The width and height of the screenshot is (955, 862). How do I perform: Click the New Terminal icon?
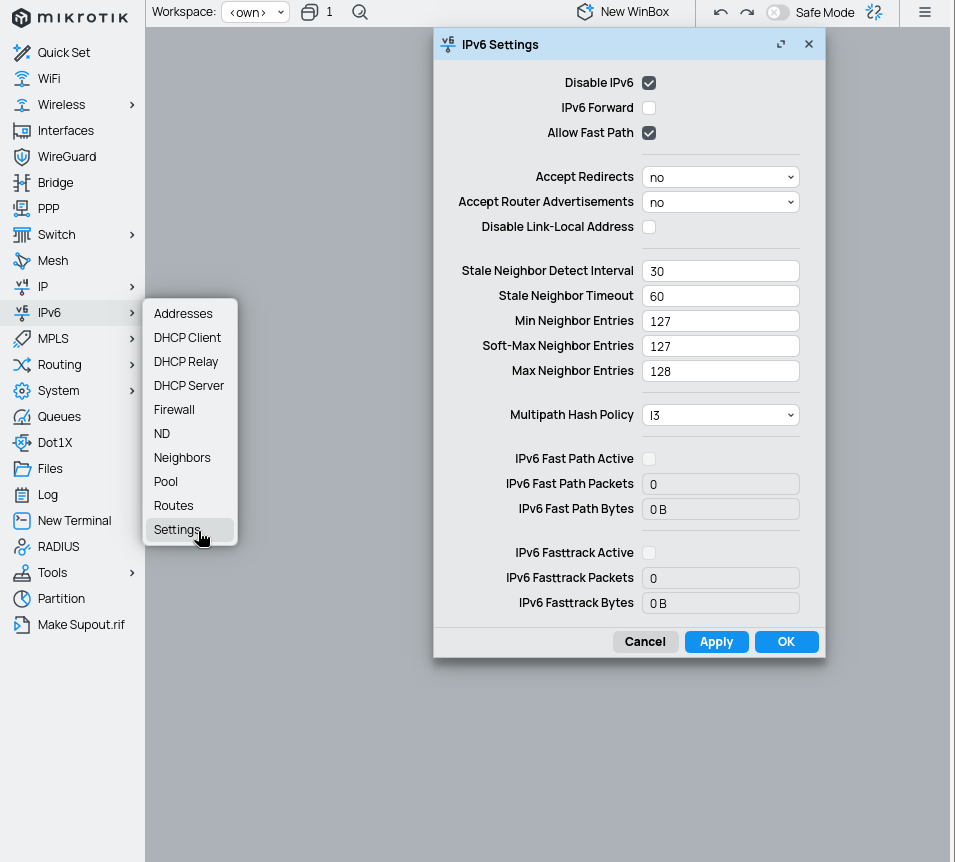pyautogui.click(x=22, y=521)
